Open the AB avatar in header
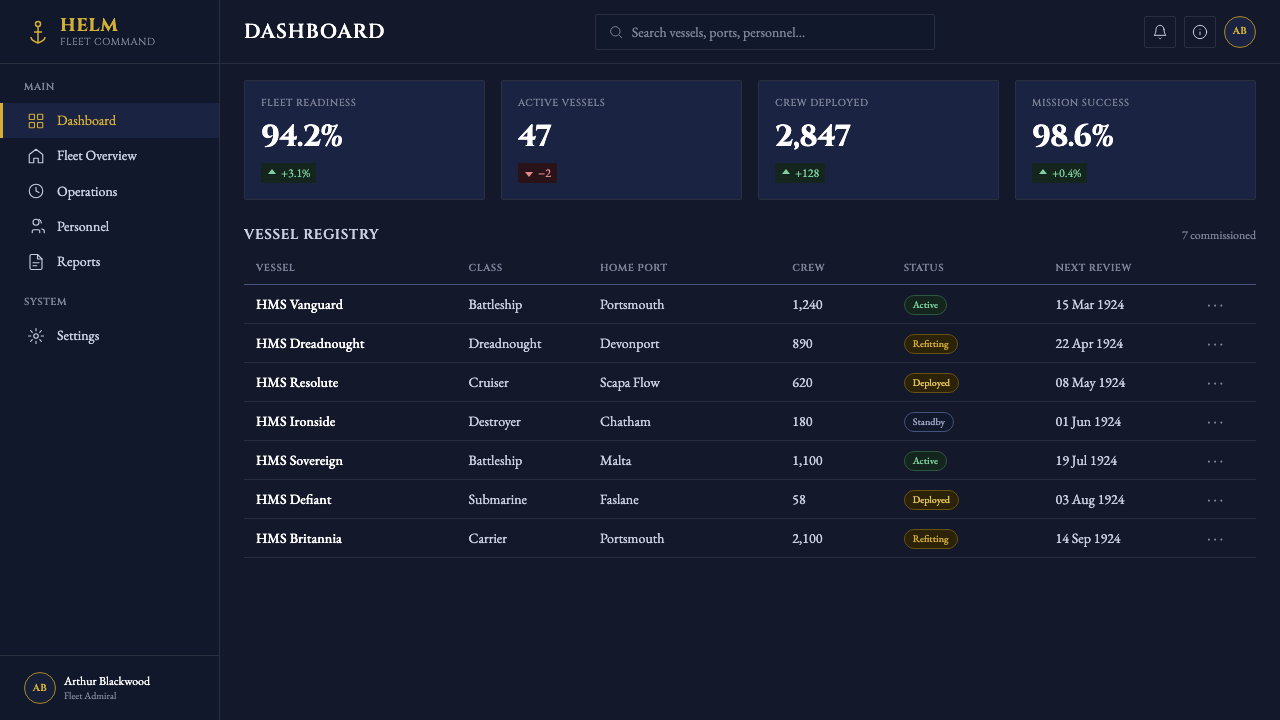The image size is (1280, 720). [x=1240, y=32]
